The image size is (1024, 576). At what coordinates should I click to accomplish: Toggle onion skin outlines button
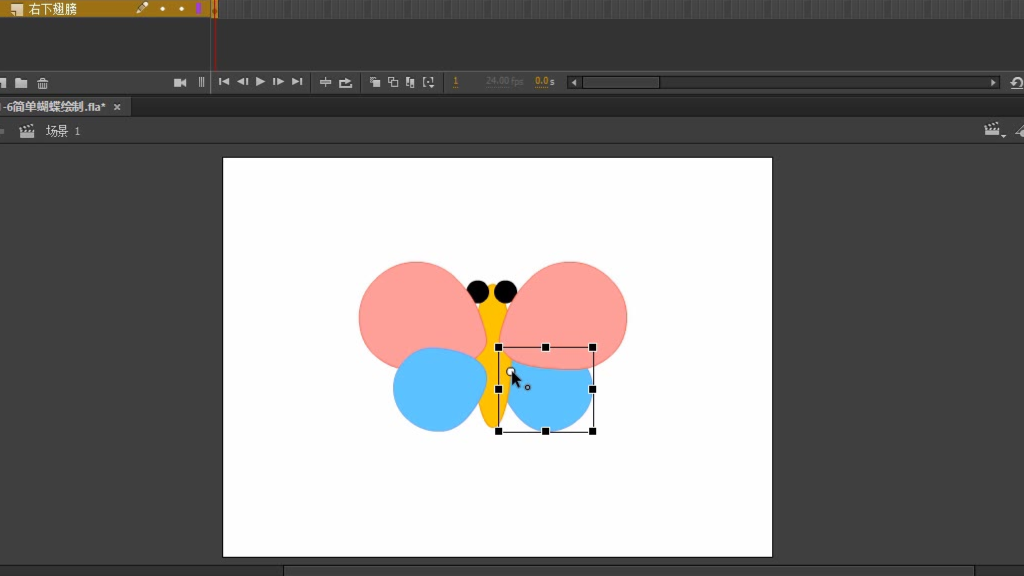pyautogui.click(x=393, y=82)
